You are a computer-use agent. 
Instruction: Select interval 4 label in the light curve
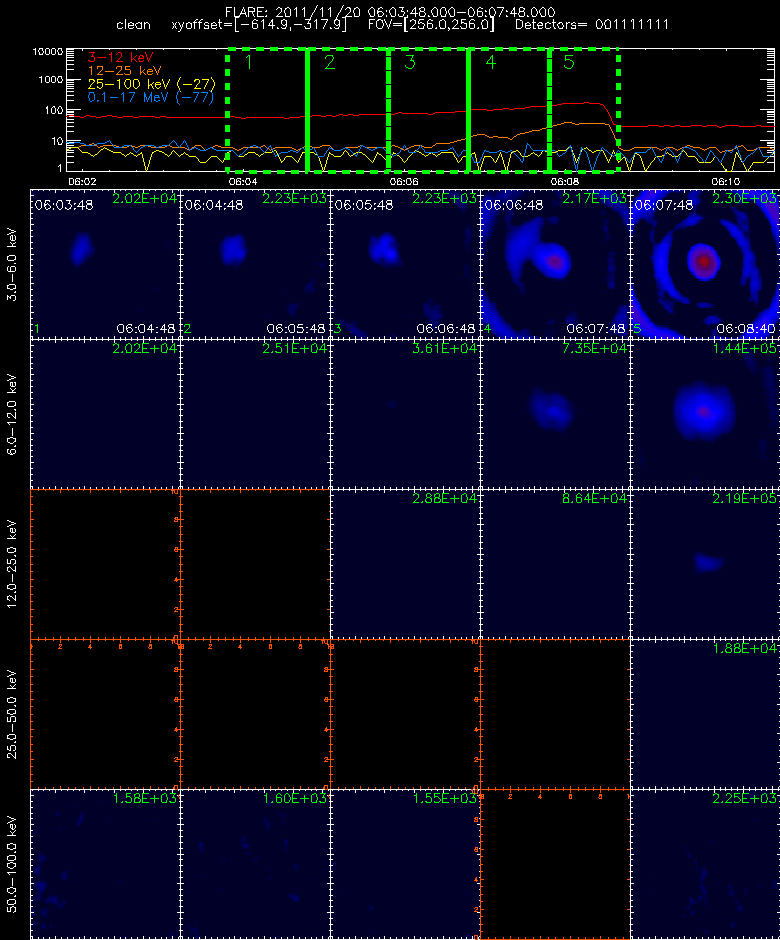coord(490,62)
